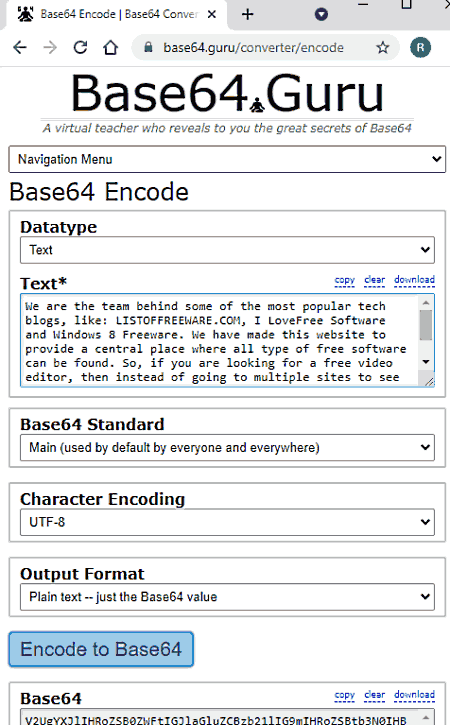Open the Navigation Menu dropdown
The image size is (450, 725).
point(227,160)
